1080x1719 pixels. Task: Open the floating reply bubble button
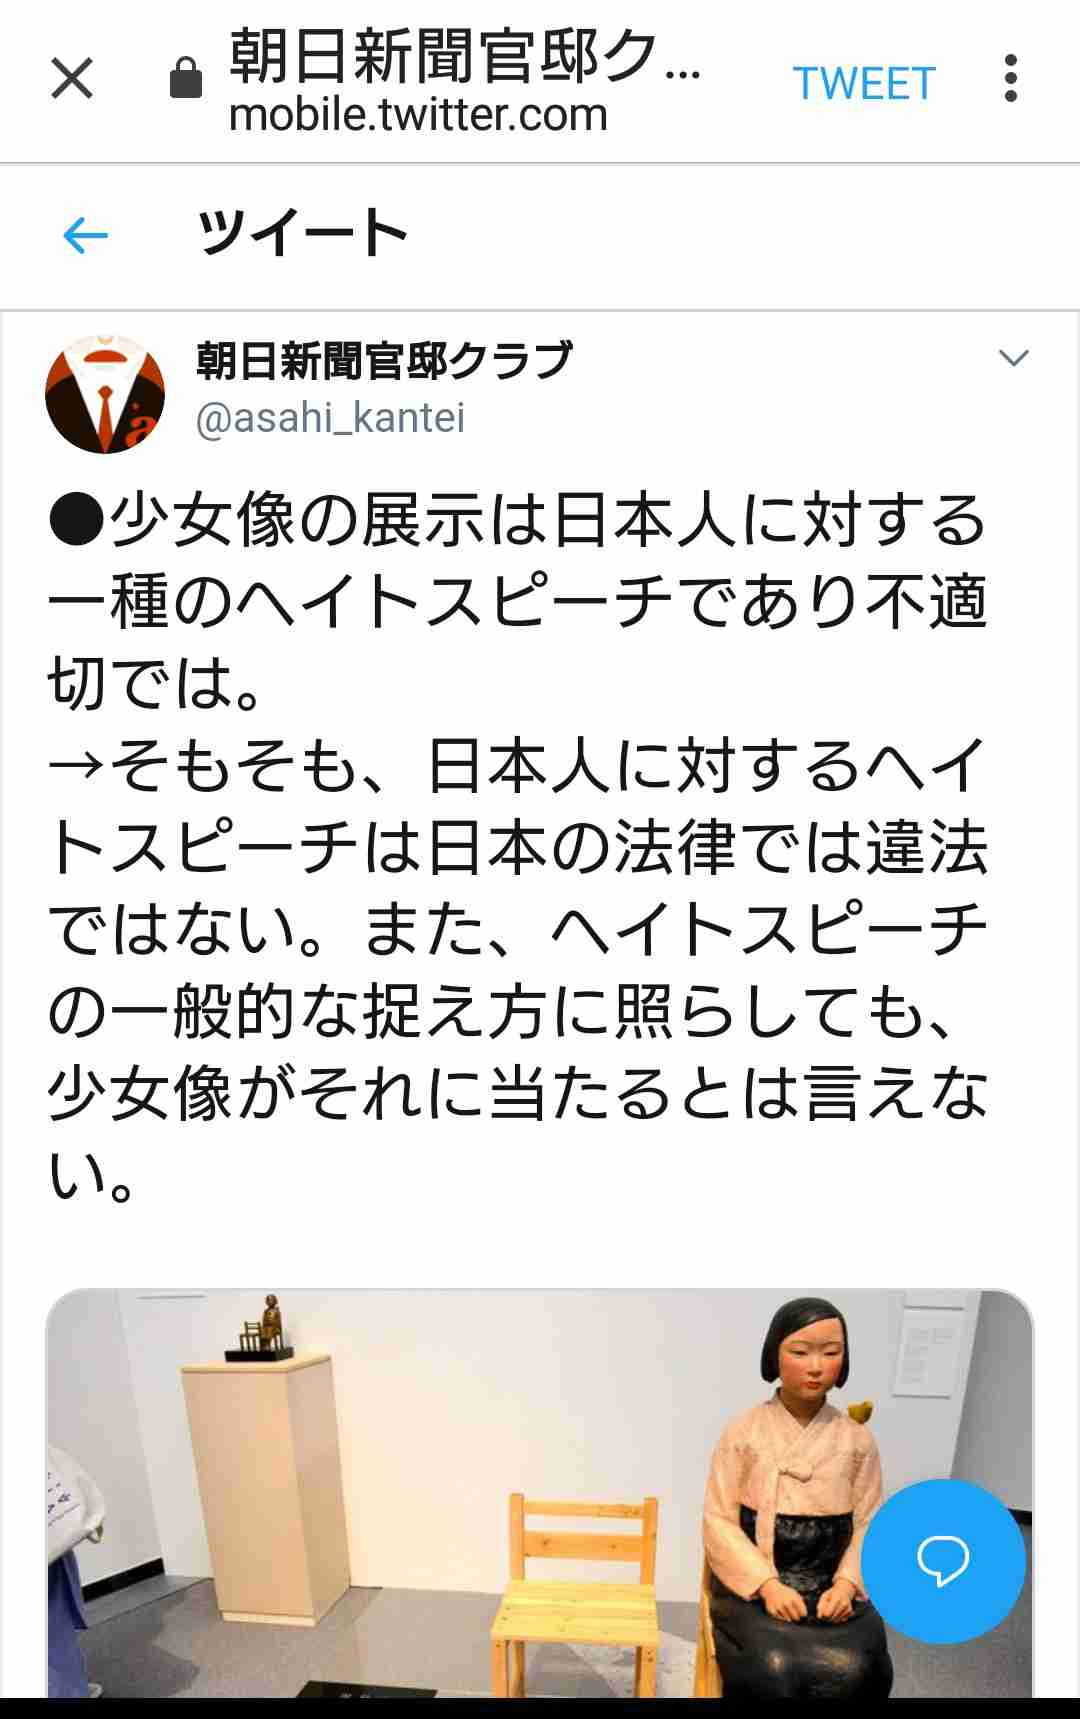point(942,1560)
